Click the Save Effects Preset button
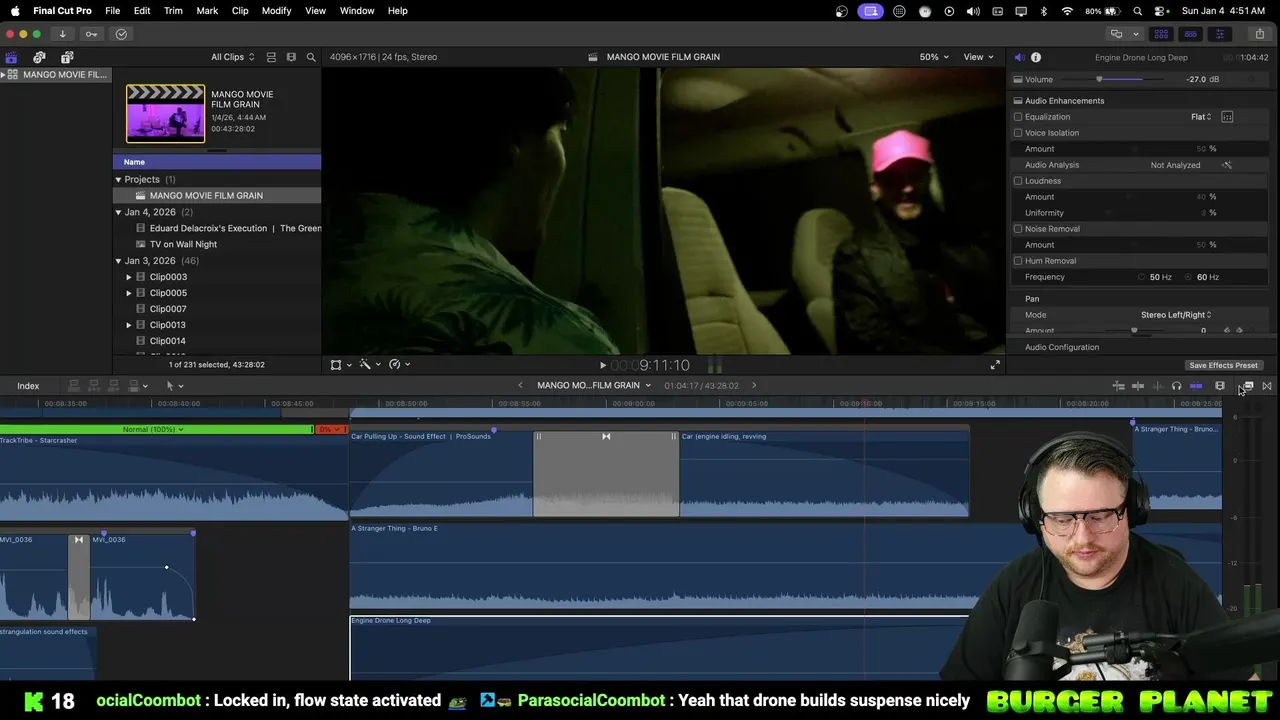The height and width of the screenshot is (720, 1280). coord(1223,365)
